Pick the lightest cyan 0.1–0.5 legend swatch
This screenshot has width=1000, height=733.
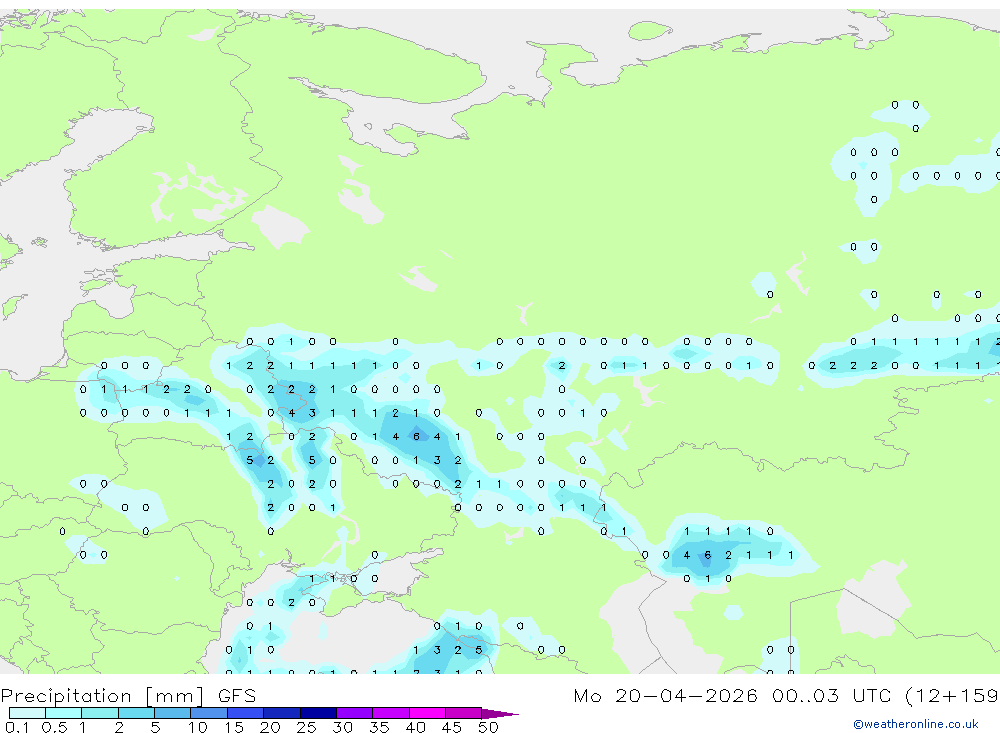click(x=27, y=713)
